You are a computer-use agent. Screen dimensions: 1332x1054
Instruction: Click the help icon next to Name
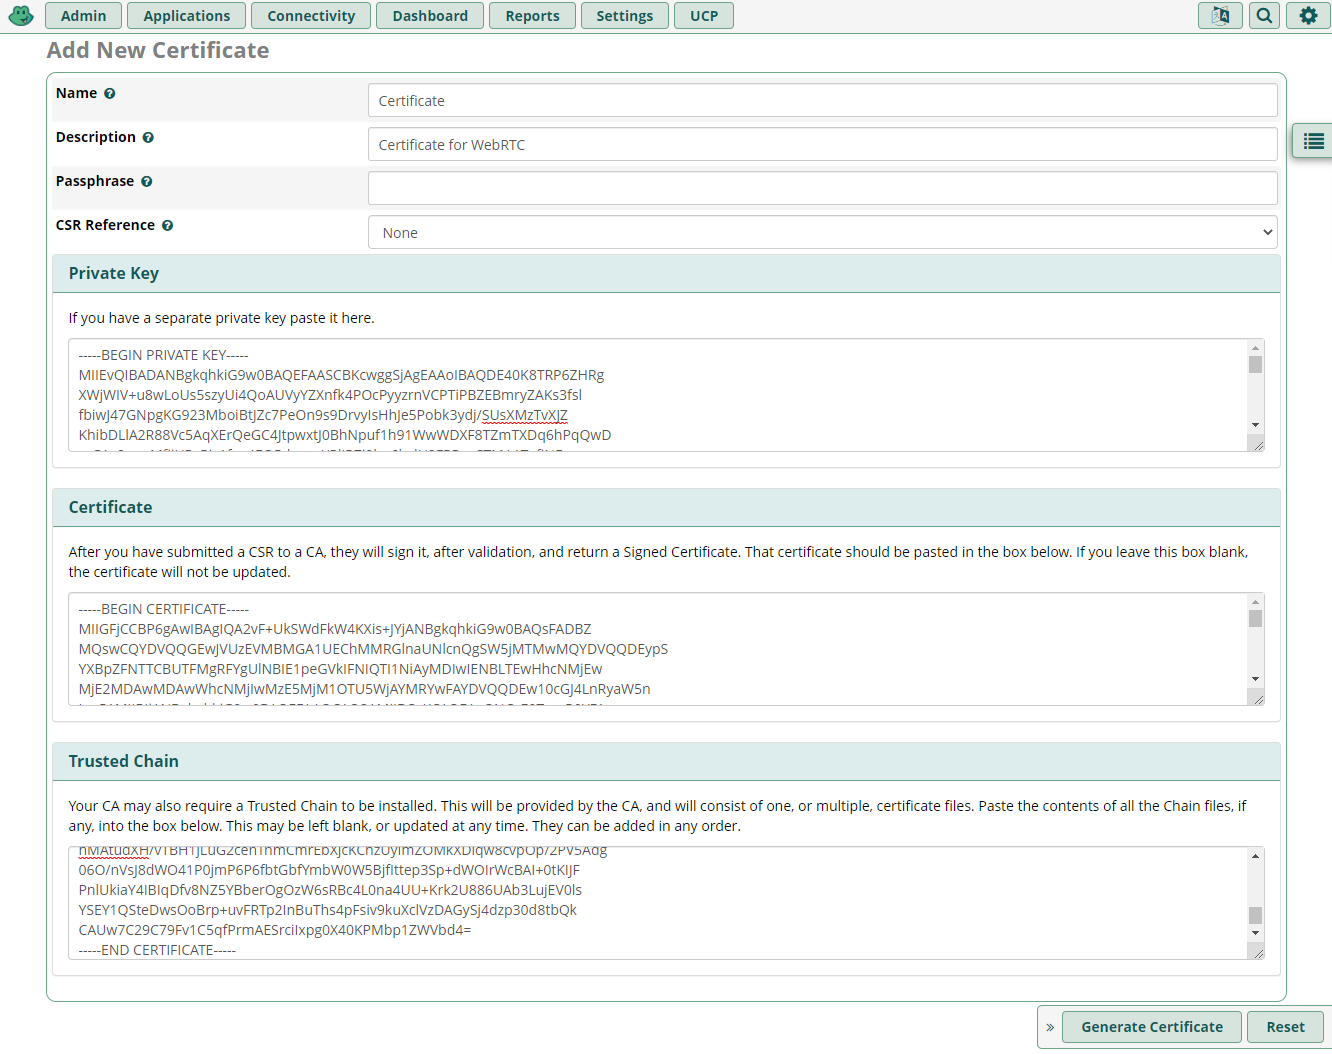click(x=110, y=93)
